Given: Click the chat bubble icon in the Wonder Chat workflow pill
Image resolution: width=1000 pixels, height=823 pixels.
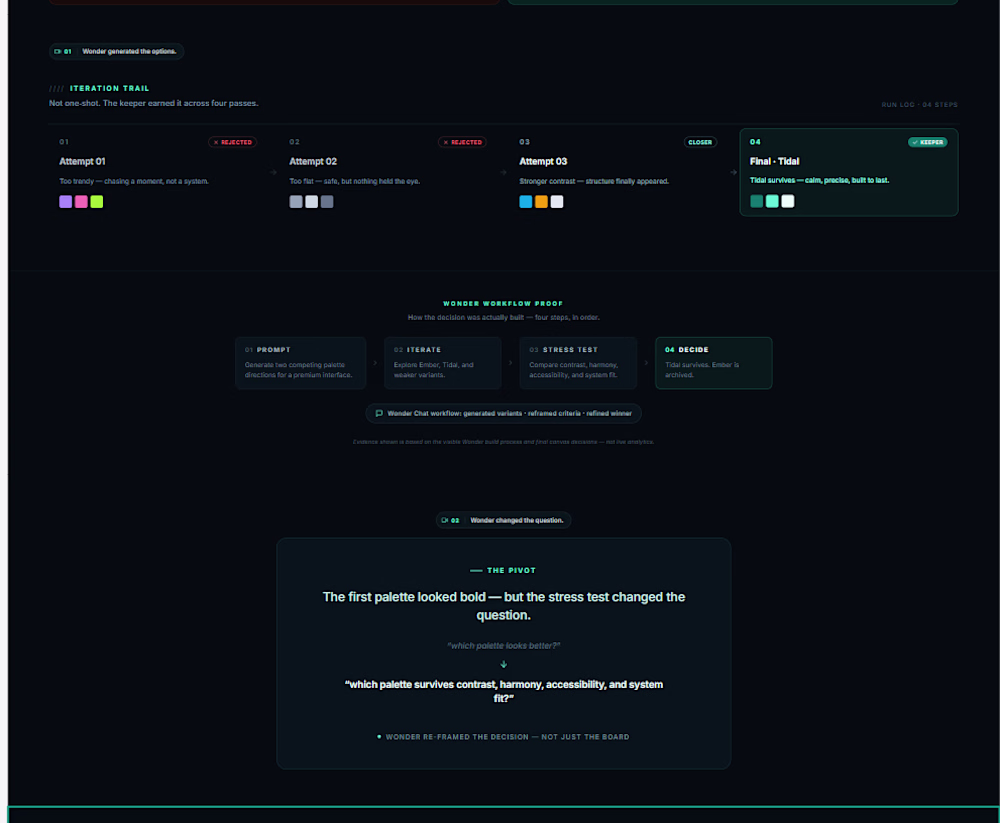Looking at the screenshot, I should coord(379,413).
